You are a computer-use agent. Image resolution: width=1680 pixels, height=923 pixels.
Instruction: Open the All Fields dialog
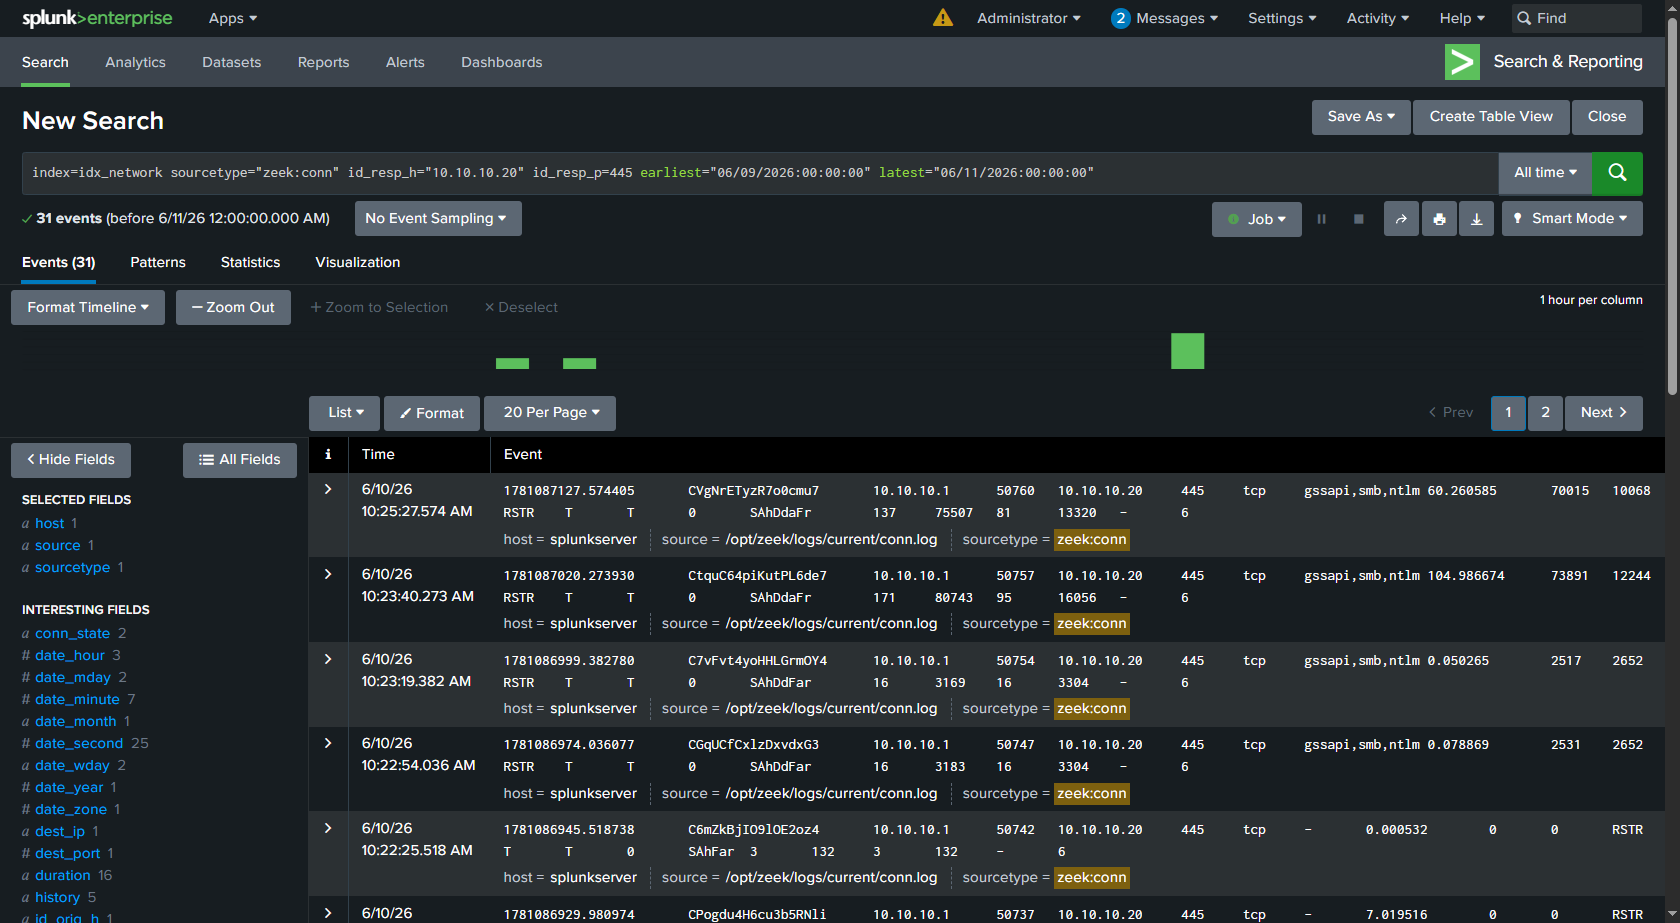(x=240, y=460)
